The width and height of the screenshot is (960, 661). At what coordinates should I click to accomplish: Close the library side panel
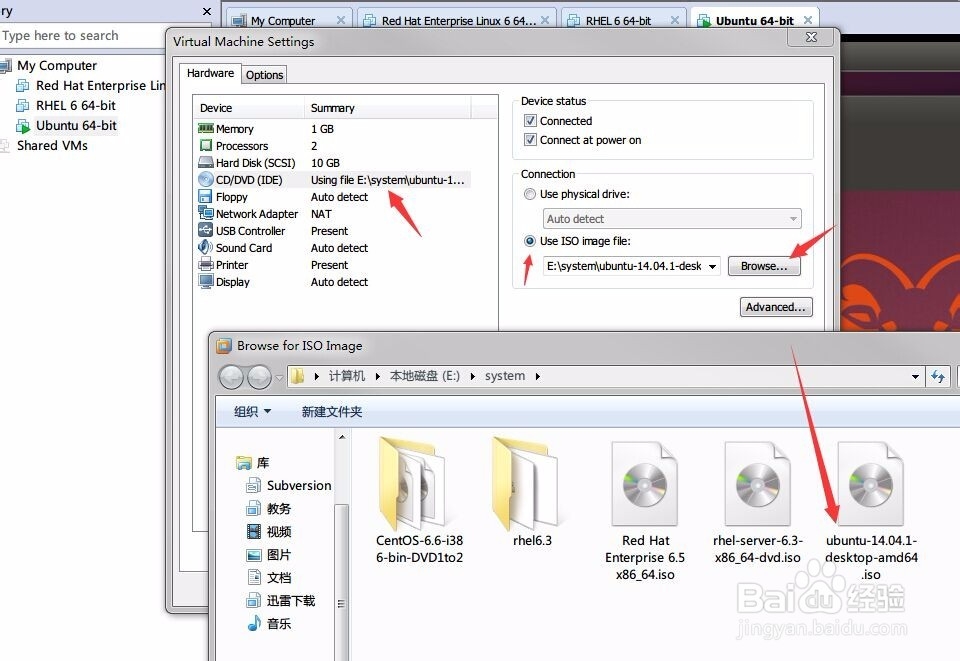point(207,11)
